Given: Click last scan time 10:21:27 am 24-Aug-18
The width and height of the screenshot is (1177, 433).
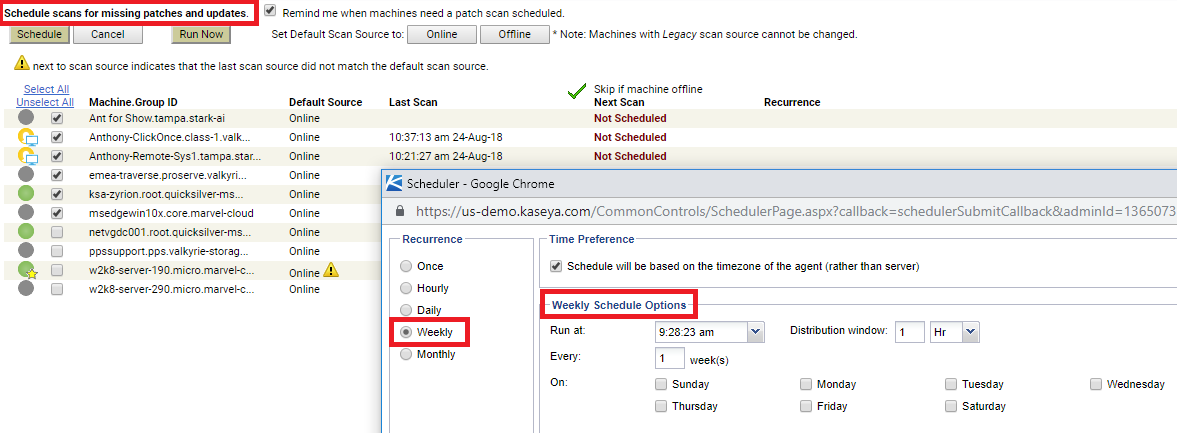Looking at the screenshot, I should [x=446, y=156].
